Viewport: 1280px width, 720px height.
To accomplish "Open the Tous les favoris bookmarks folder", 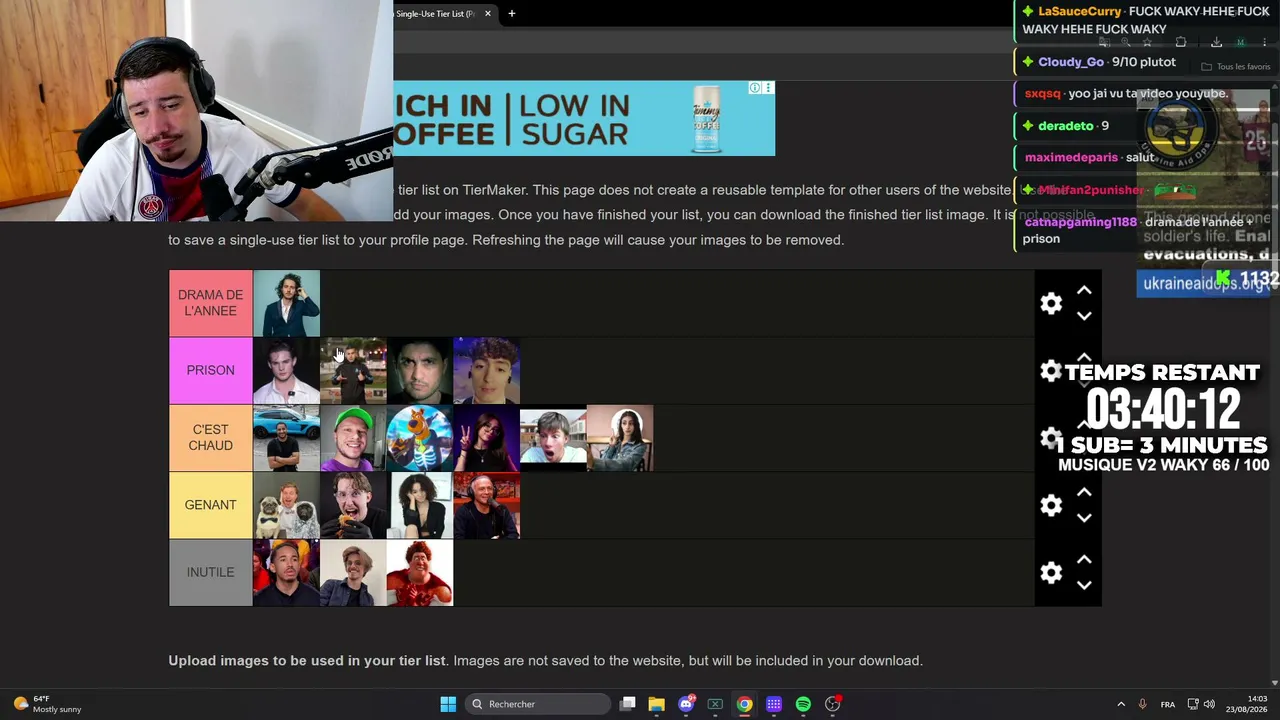I will tap(1236, 67).
